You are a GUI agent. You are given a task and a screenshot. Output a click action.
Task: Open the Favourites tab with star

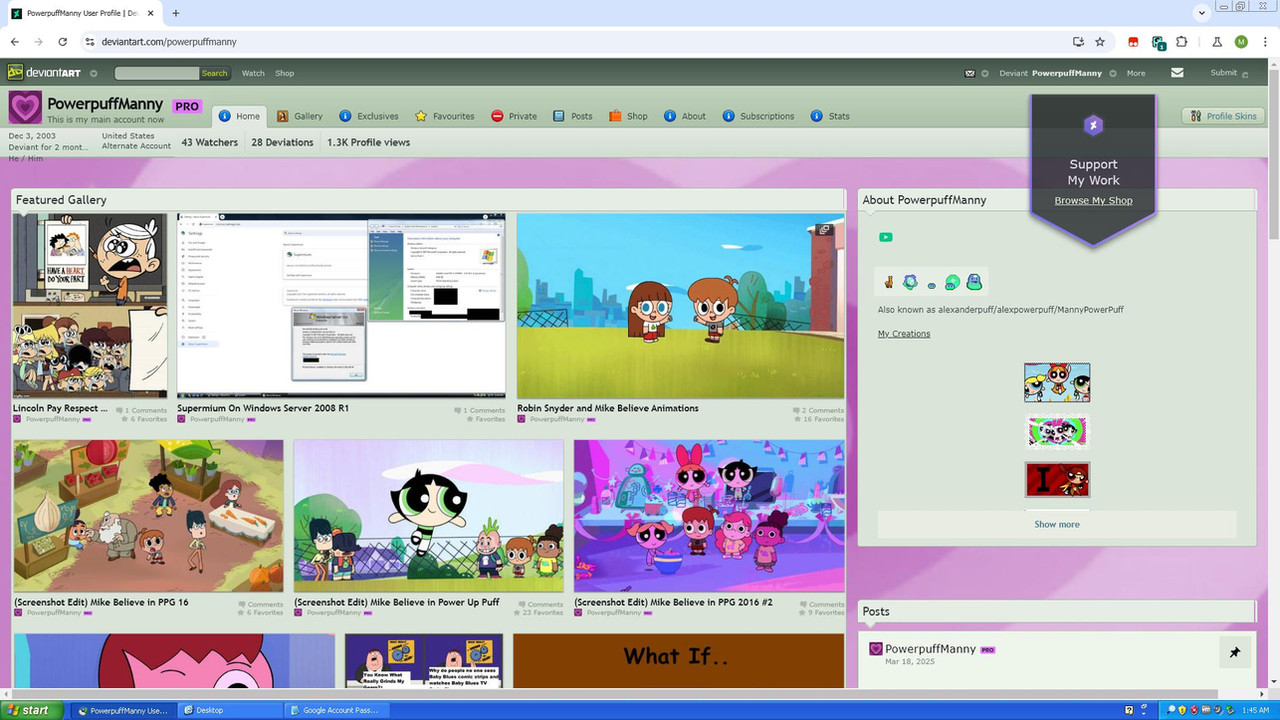tap(445, 116)
